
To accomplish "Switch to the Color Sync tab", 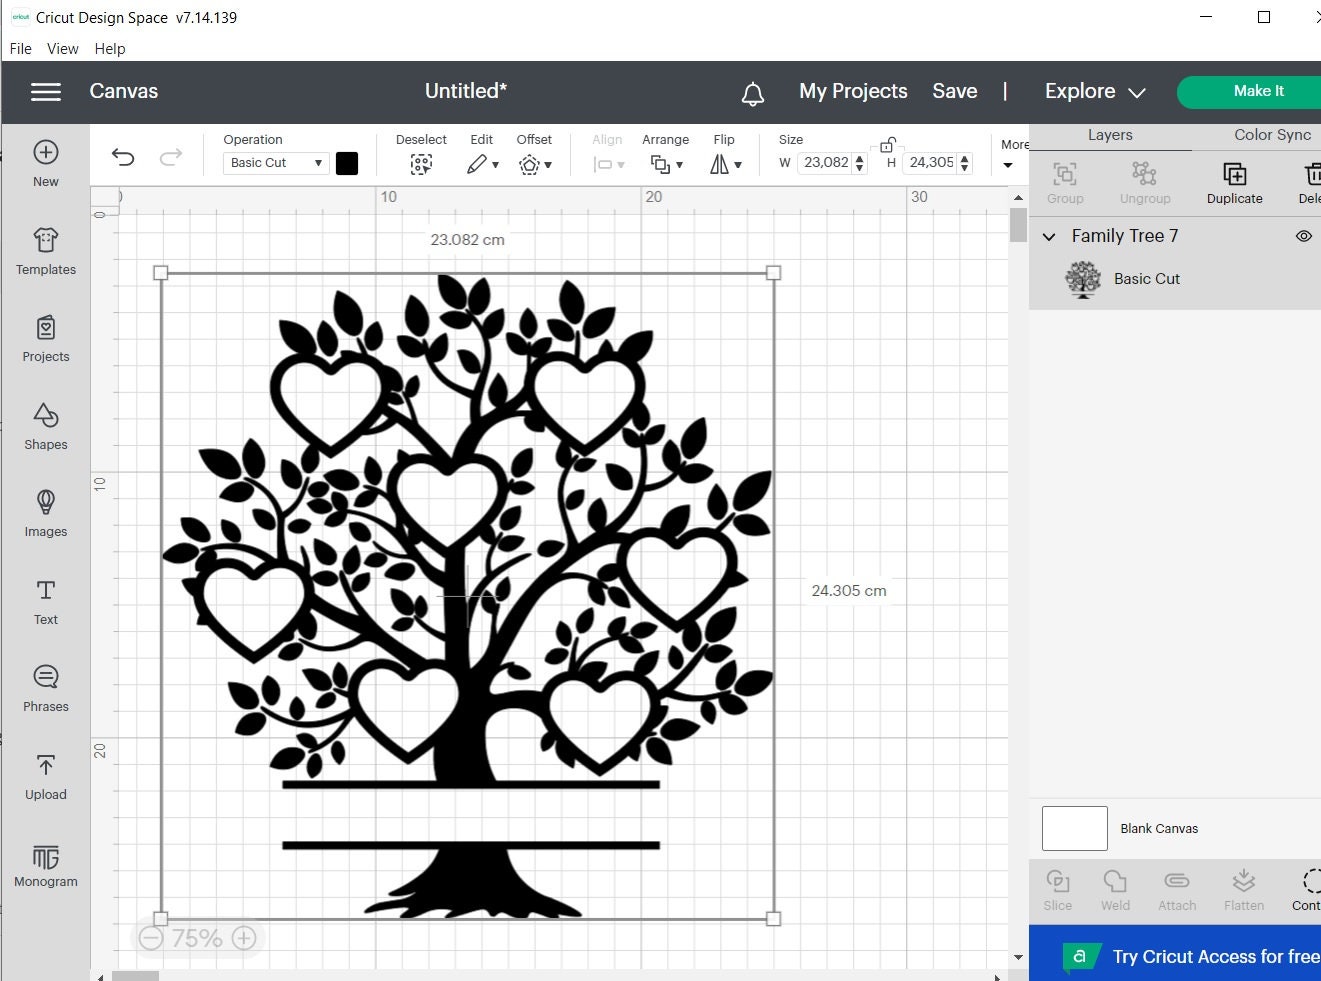I will 1271,134.
